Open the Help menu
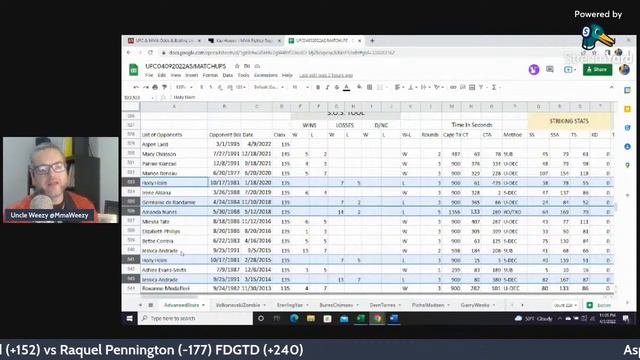 pyautogui.click(x=287, y=76)
